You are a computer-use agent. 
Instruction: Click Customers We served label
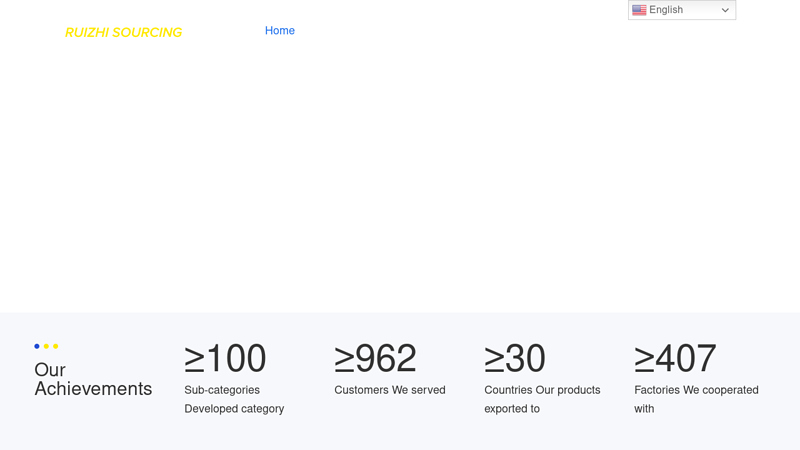pyautogui.click(x=390, y=390)
